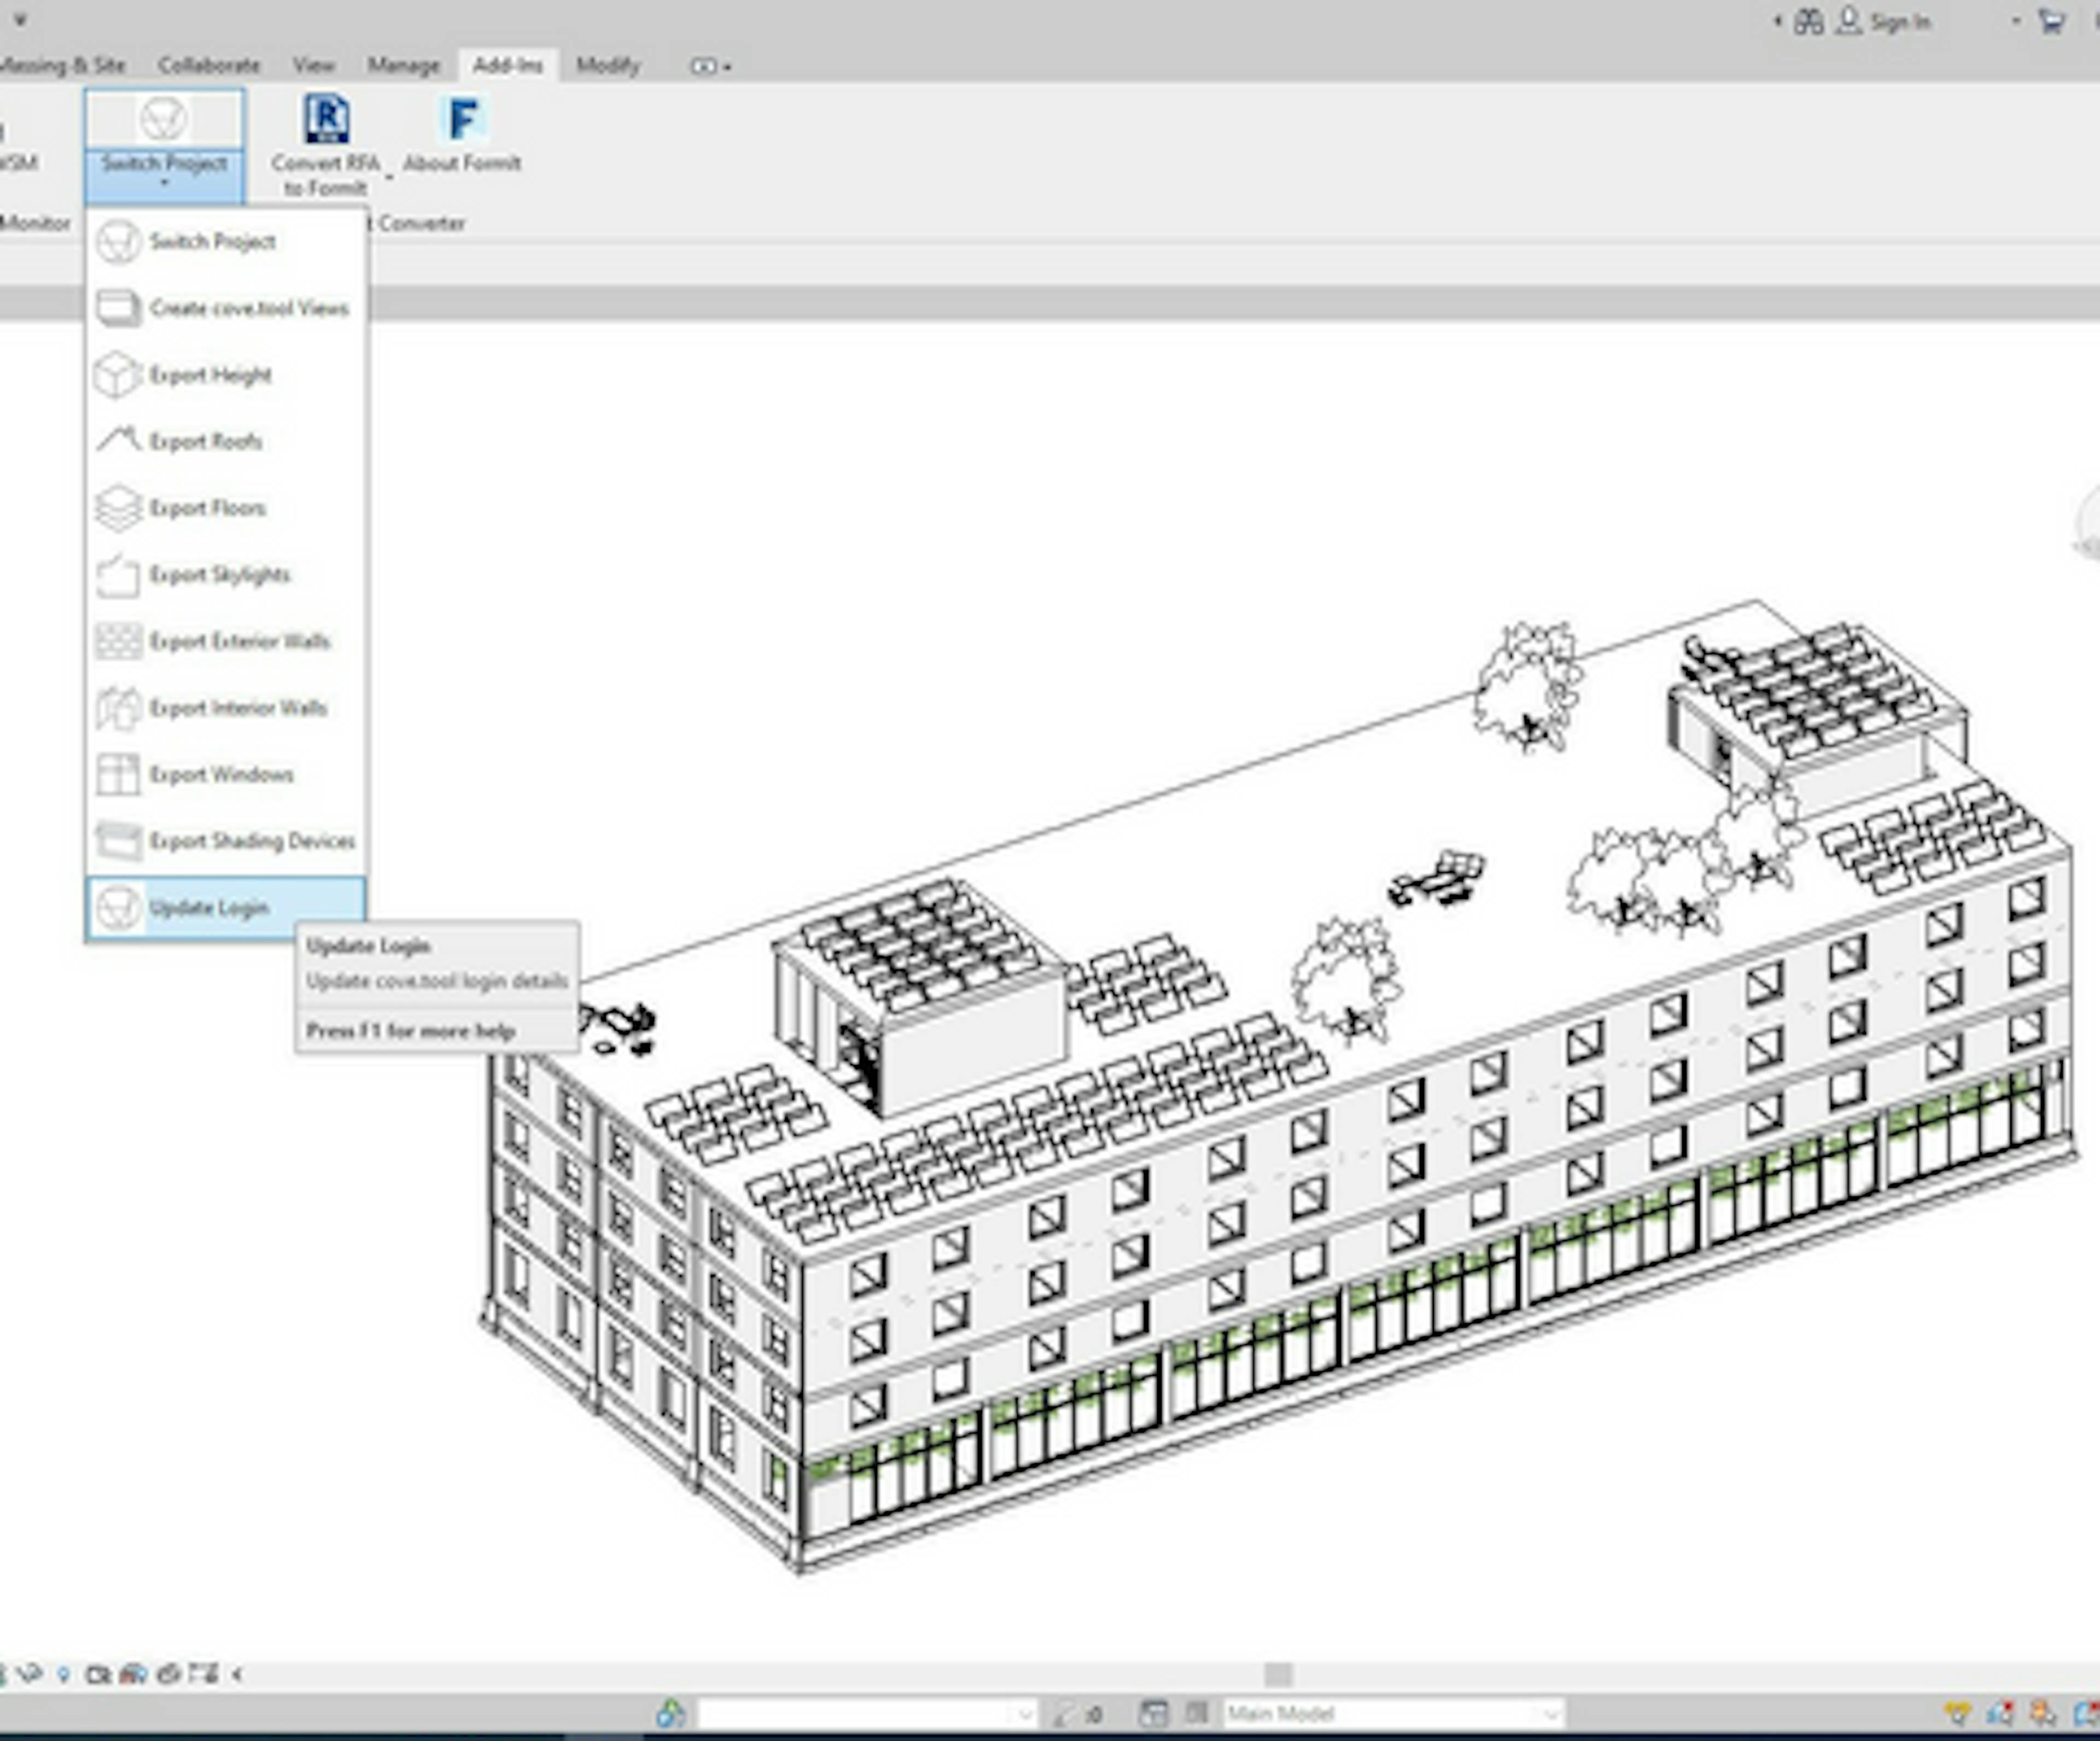Screen dimensions: 2100x1741
Task: Switch to the Collaborate ribbon tab
Action: pos(209,66)
